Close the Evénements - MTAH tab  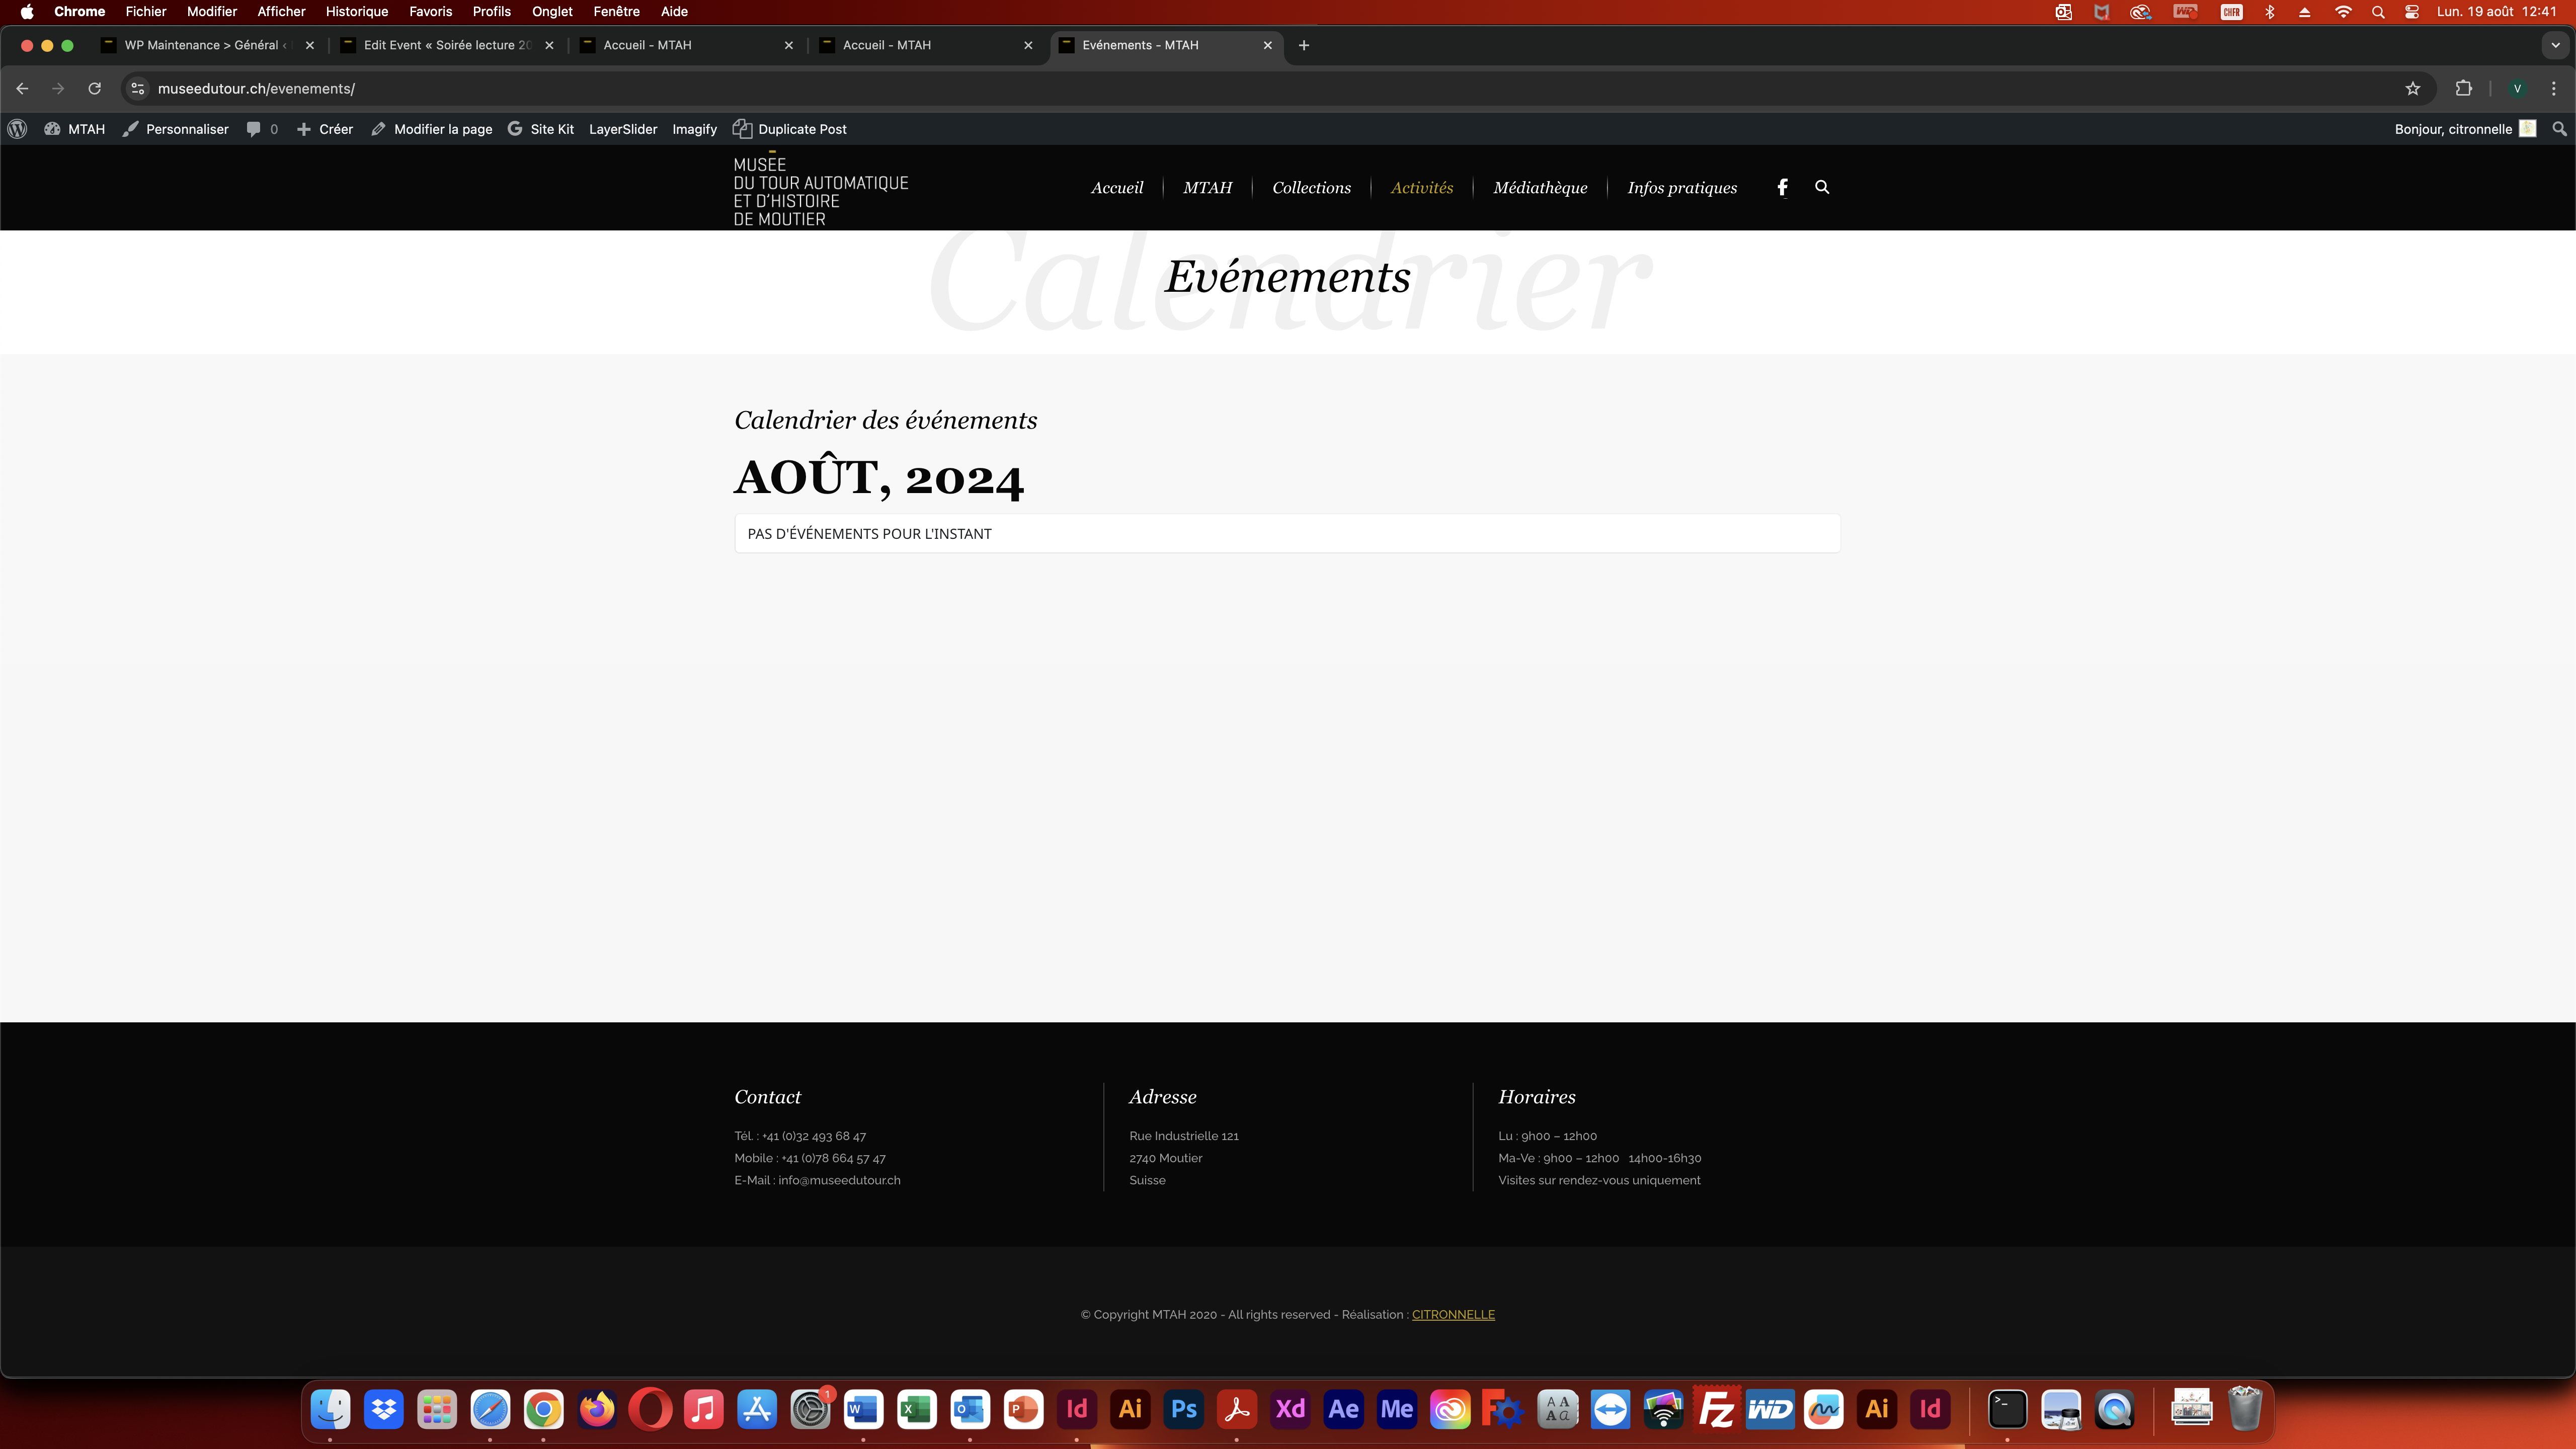[x=1268, y=45]
